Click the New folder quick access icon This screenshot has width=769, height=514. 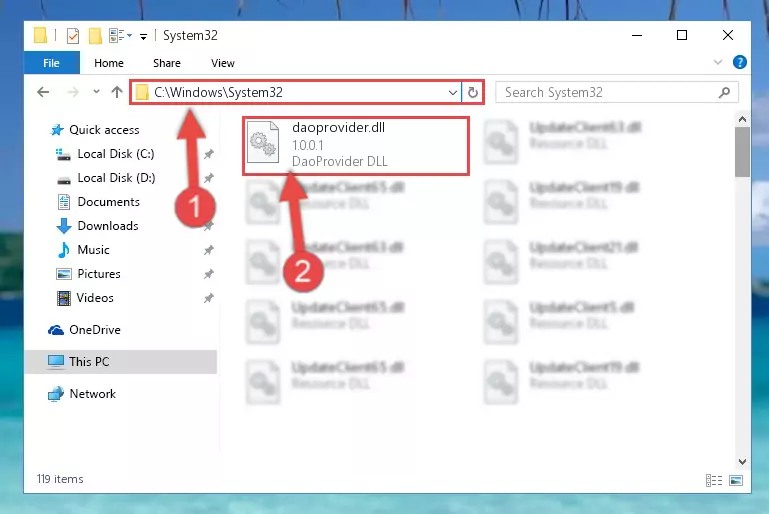point(95,35)
